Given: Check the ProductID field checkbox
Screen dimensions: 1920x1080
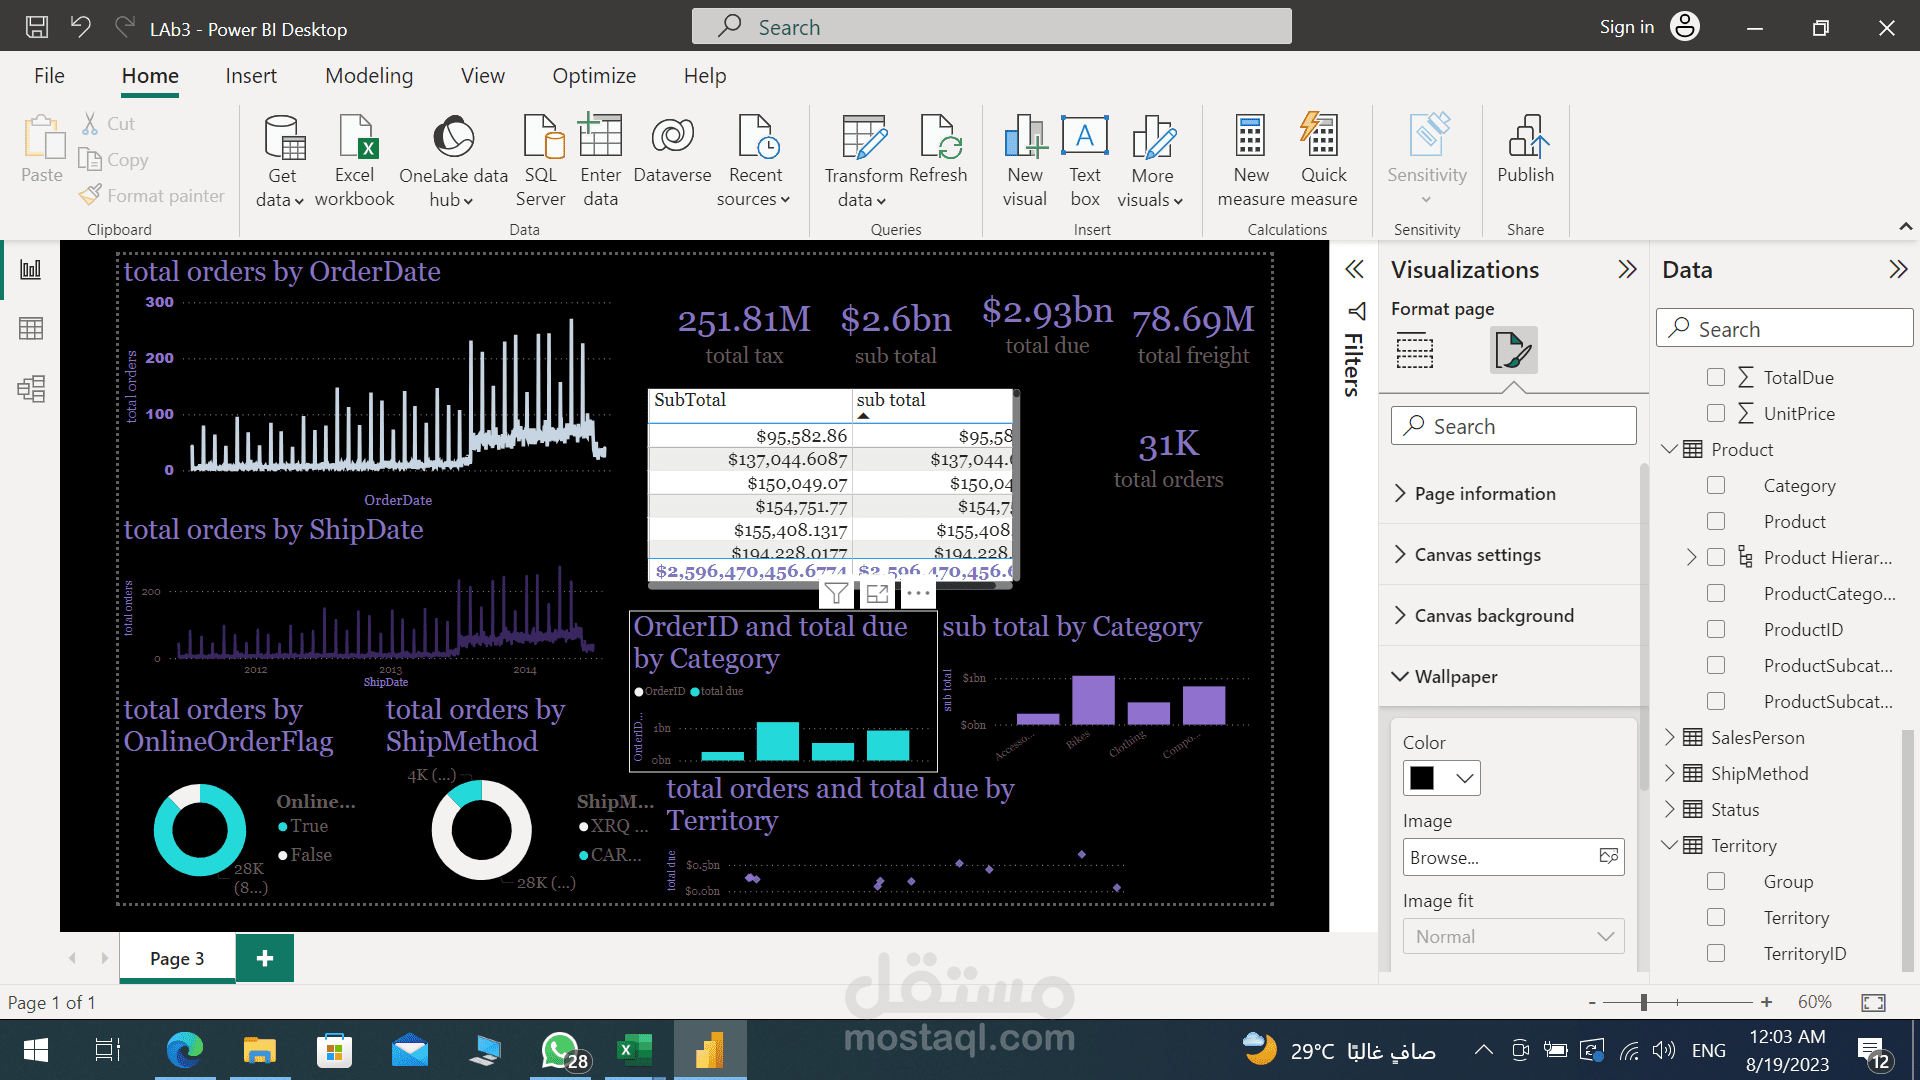Looking at the screenshot, I should point(1716,629).
